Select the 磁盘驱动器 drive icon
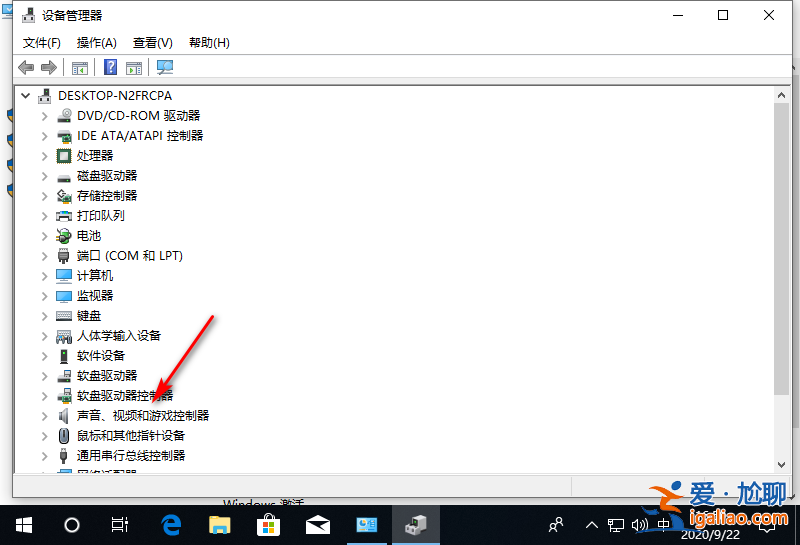 [64, 178]
